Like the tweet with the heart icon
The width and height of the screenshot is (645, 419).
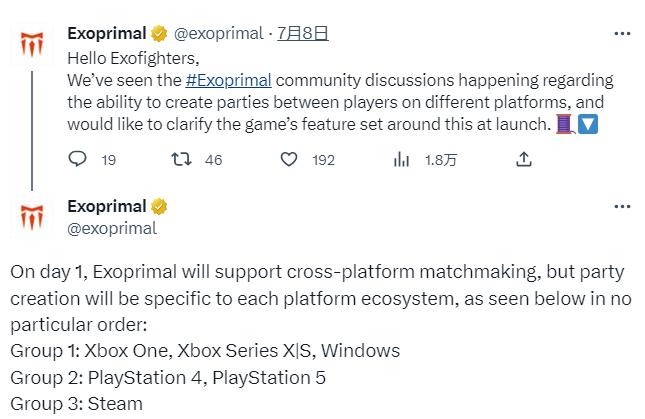290,159
